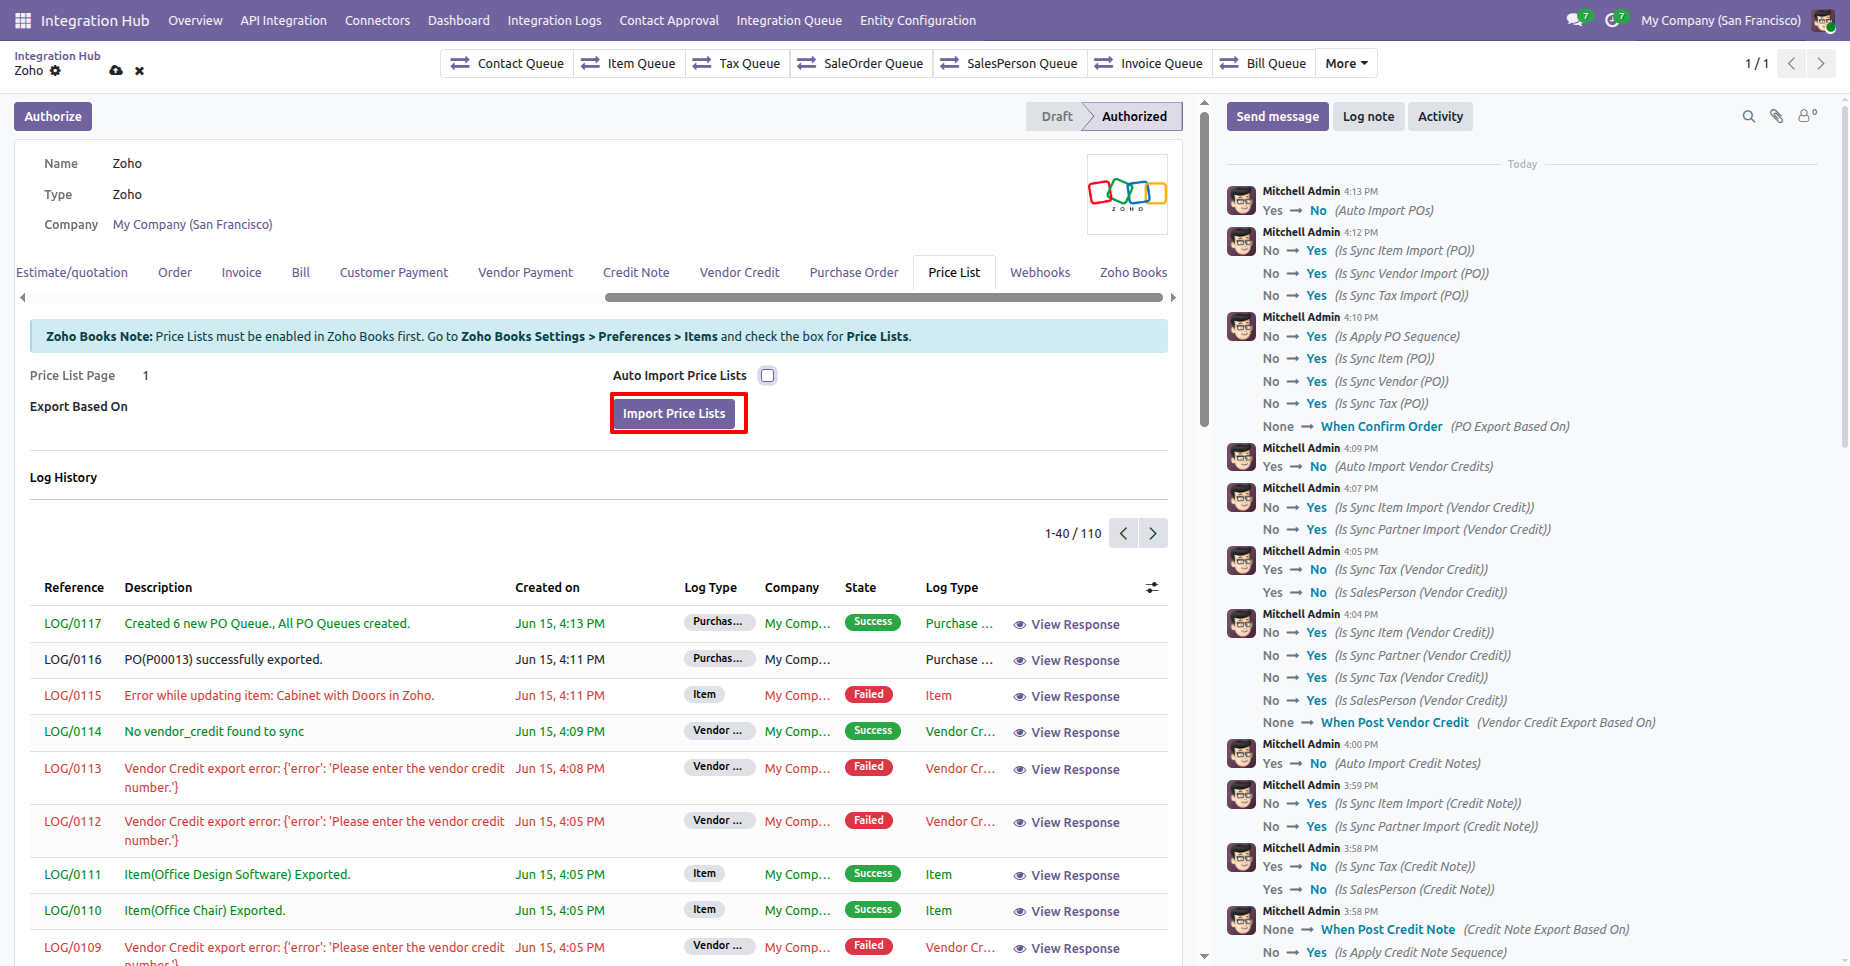View Response for LOG/0117
Image resolution: width=1850 pixels, height=966 pixels.
[1066, 625]
